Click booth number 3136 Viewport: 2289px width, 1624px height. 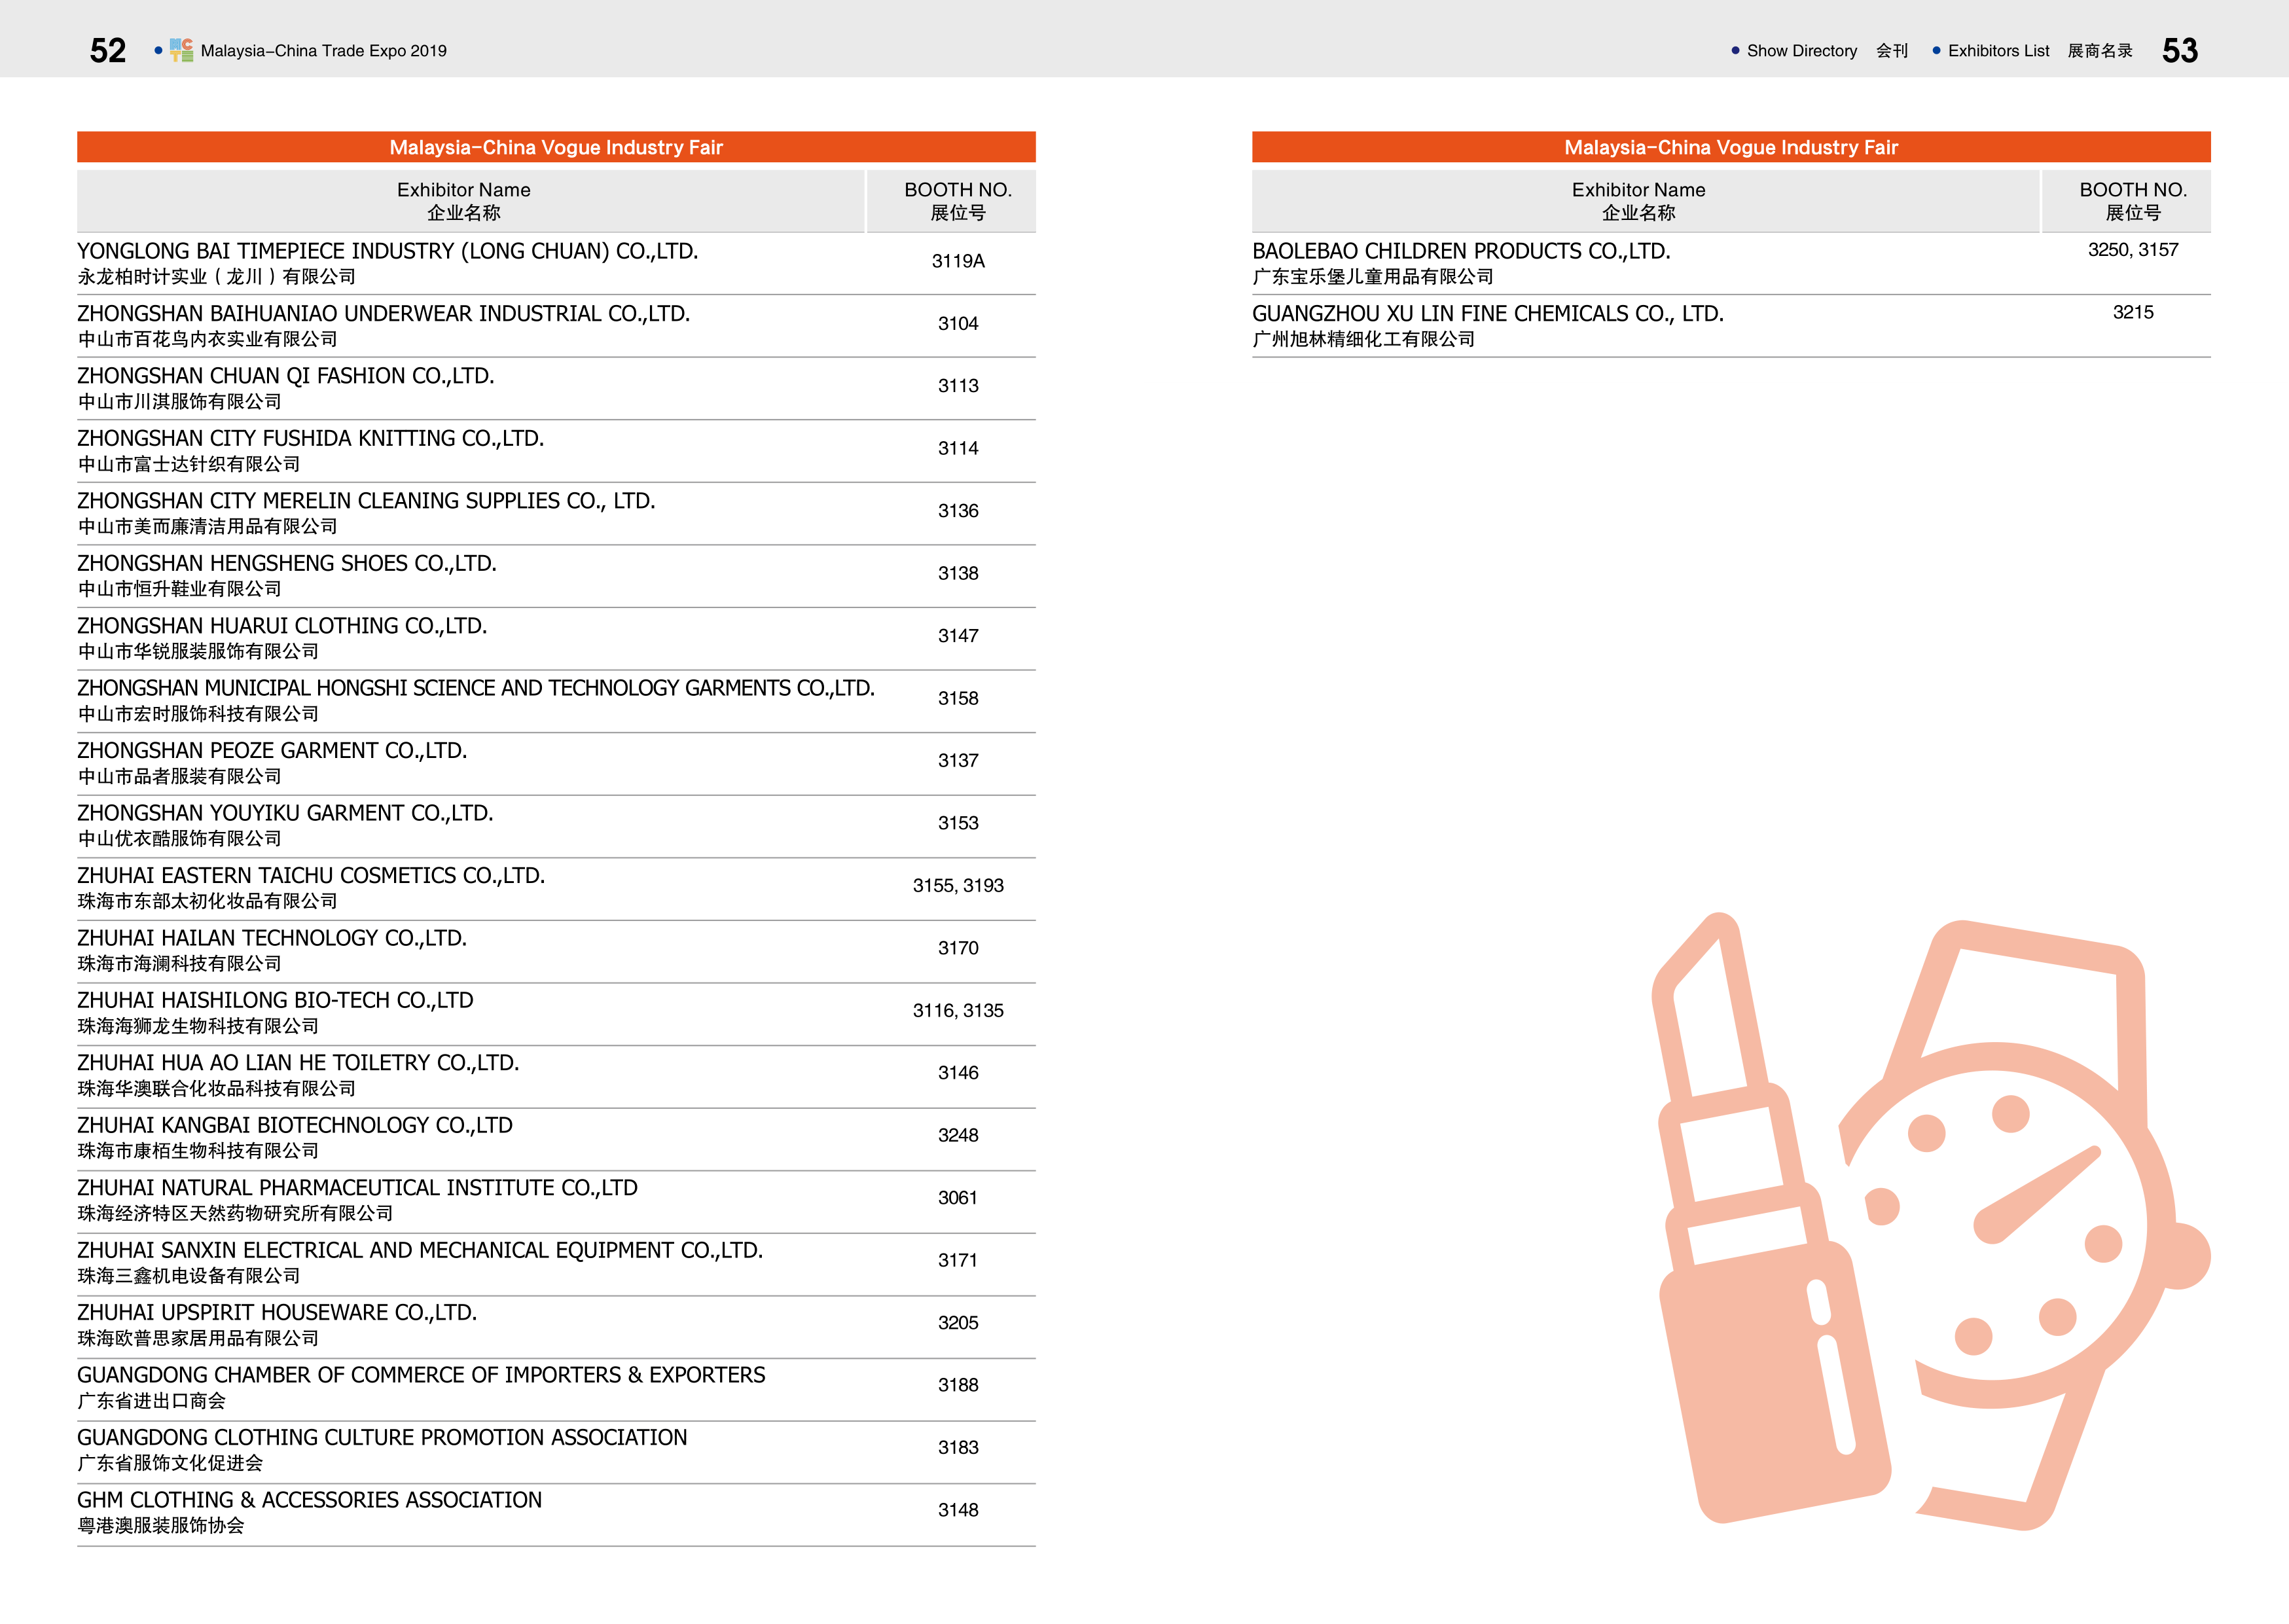(958, 511)
